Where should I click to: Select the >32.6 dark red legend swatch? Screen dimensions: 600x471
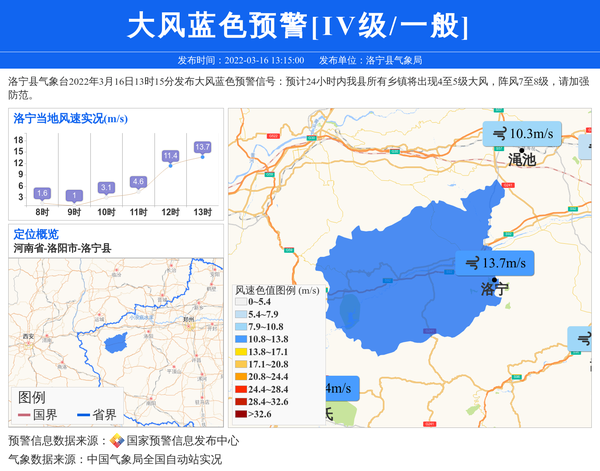click(x=240, y=413)
